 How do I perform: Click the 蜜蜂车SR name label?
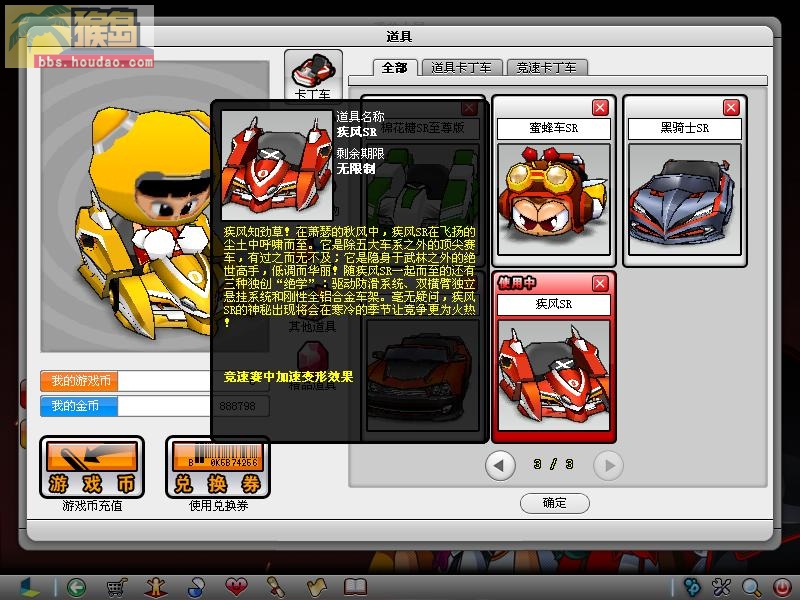click(x=554, y=128)
